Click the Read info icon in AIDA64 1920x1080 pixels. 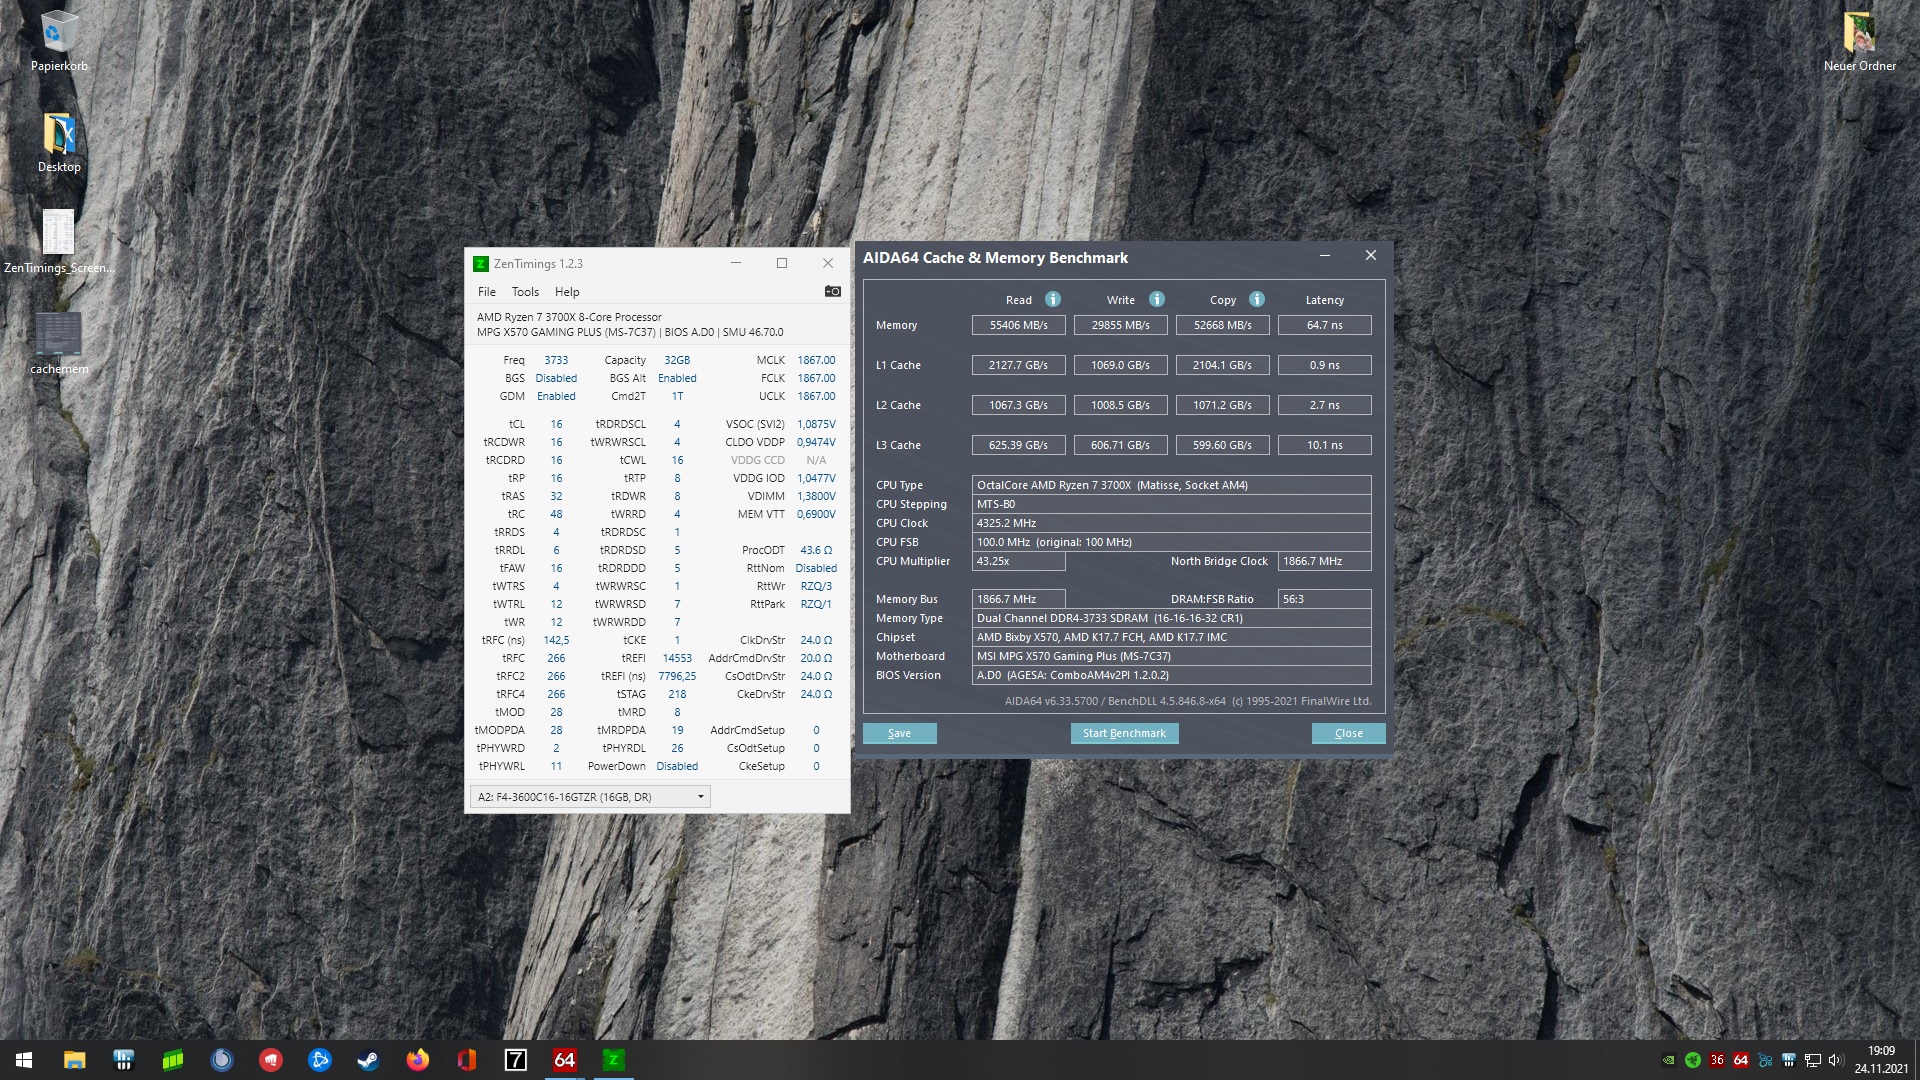[x=1052, y=299]
